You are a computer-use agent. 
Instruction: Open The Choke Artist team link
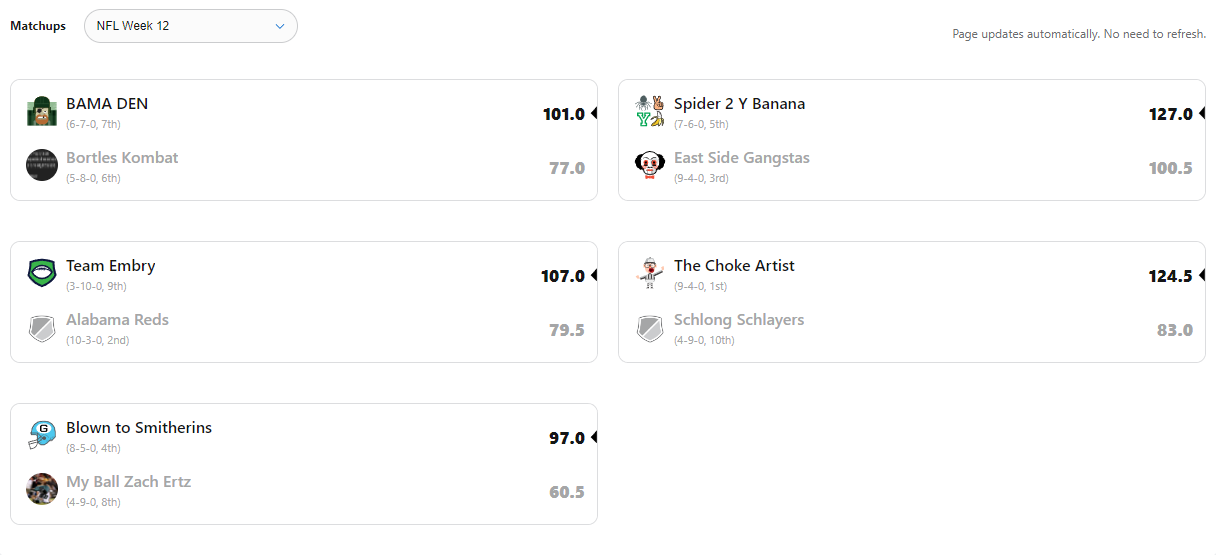734,266
